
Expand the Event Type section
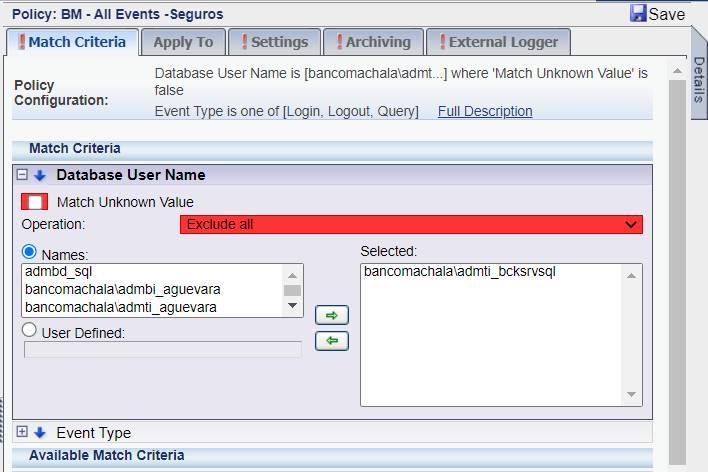coord(22,432)
